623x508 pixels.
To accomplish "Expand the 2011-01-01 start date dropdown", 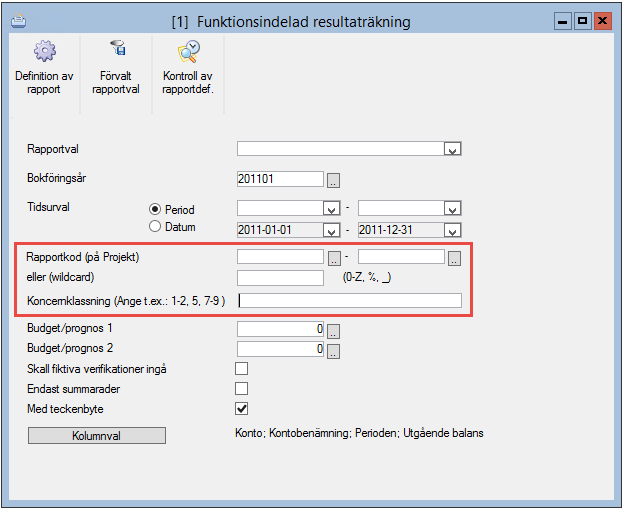I will pyautogui.click(x=331, y=230).
